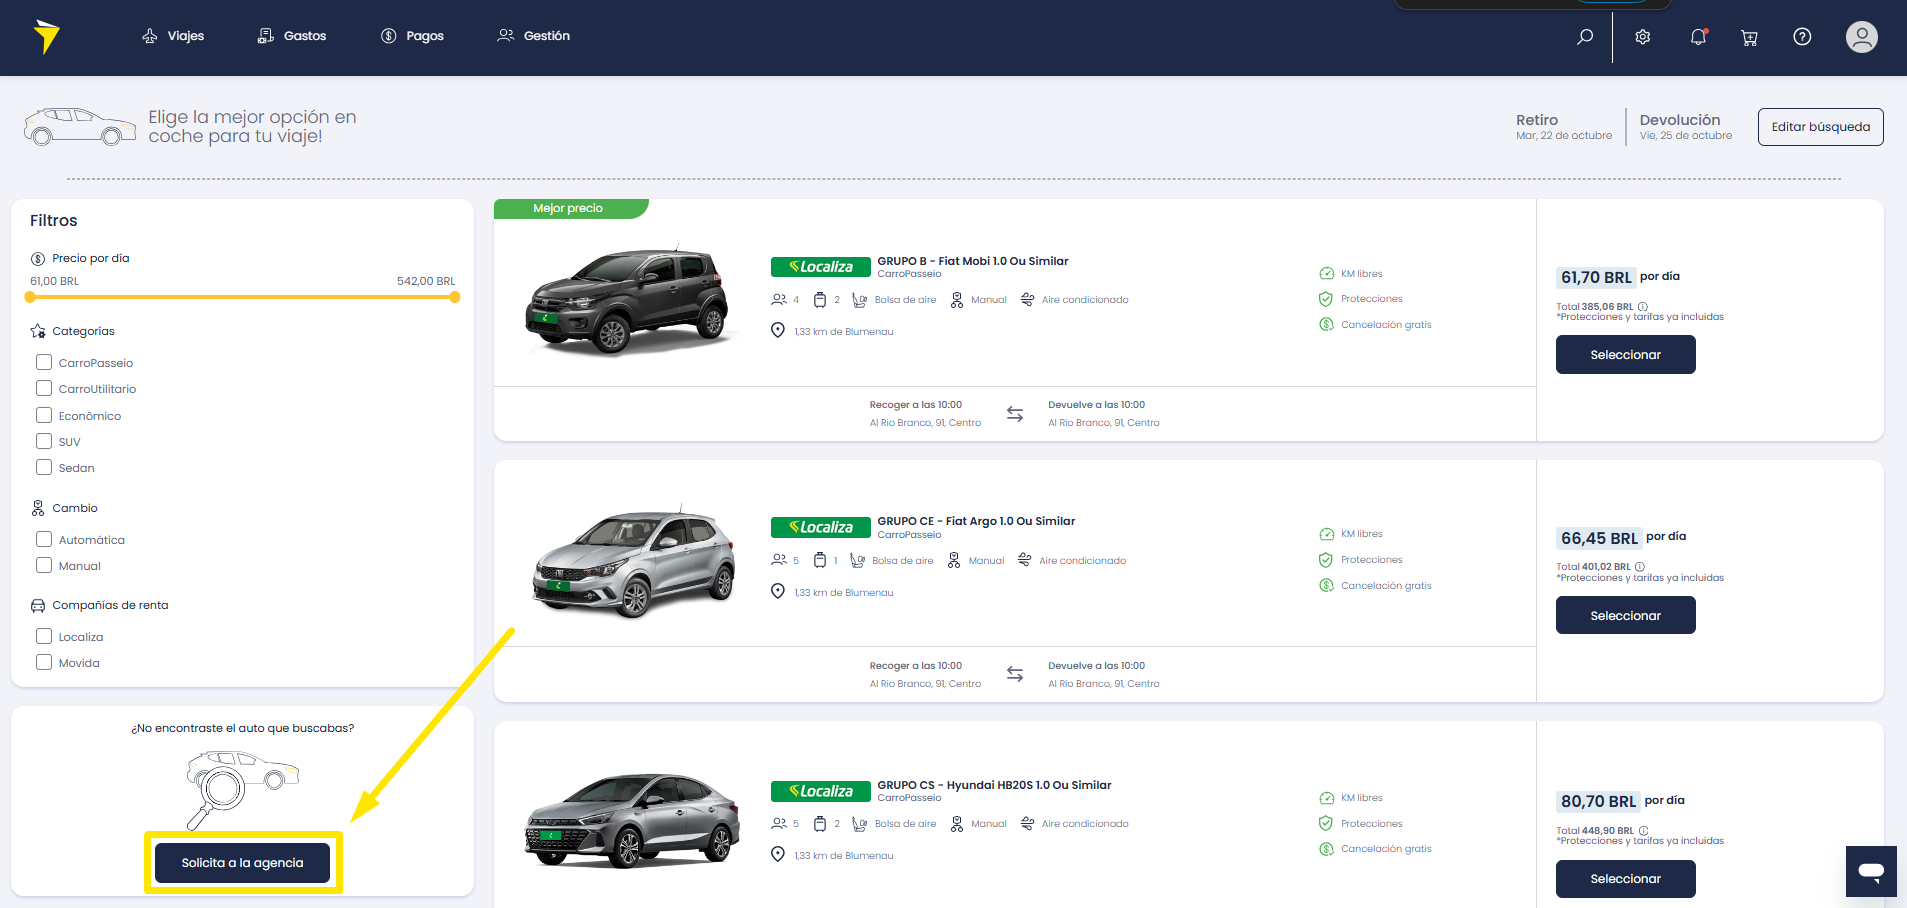Click location pin icon for Fiat Mobi
Viewport: 1907px width, 908px height.
click(x=778, y=330)
